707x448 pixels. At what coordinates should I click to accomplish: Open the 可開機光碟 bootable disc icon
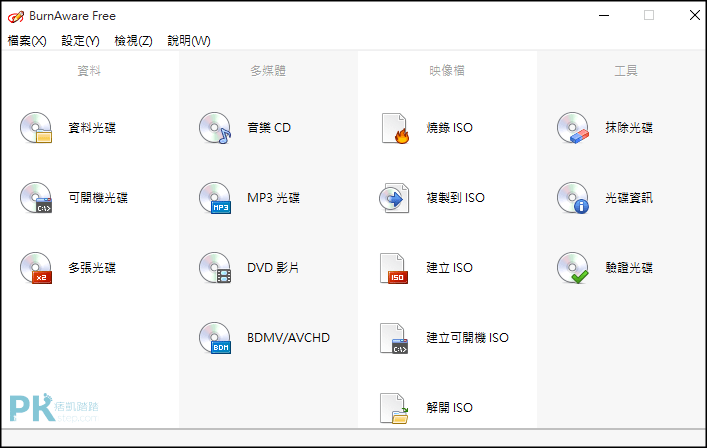point(36,198)
